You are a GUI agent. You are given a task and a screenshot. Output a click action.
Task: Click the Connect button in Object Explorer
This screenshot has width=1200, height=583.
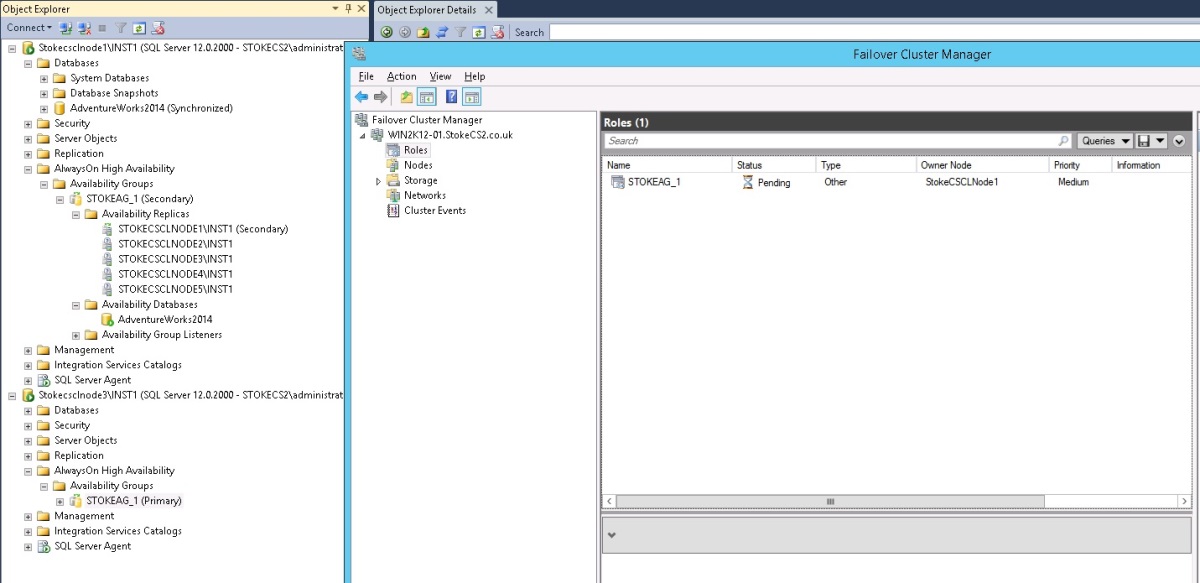point(29,28)
